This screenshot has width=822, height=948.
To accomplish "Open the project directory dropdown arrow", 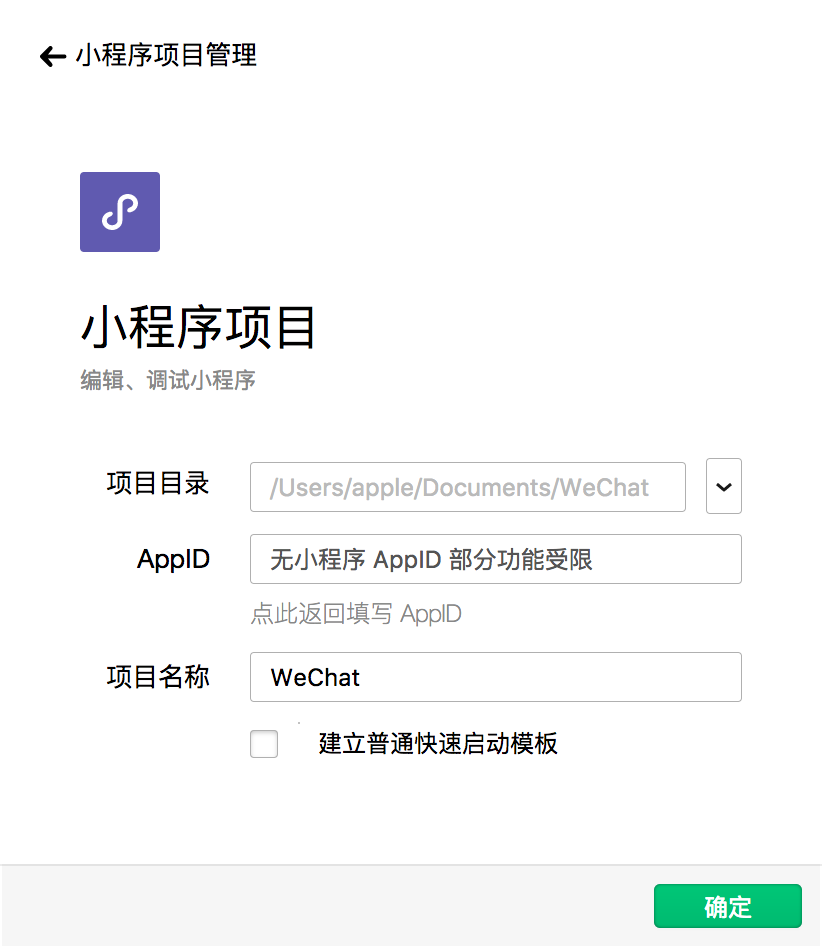I will (x=723, y=486).
